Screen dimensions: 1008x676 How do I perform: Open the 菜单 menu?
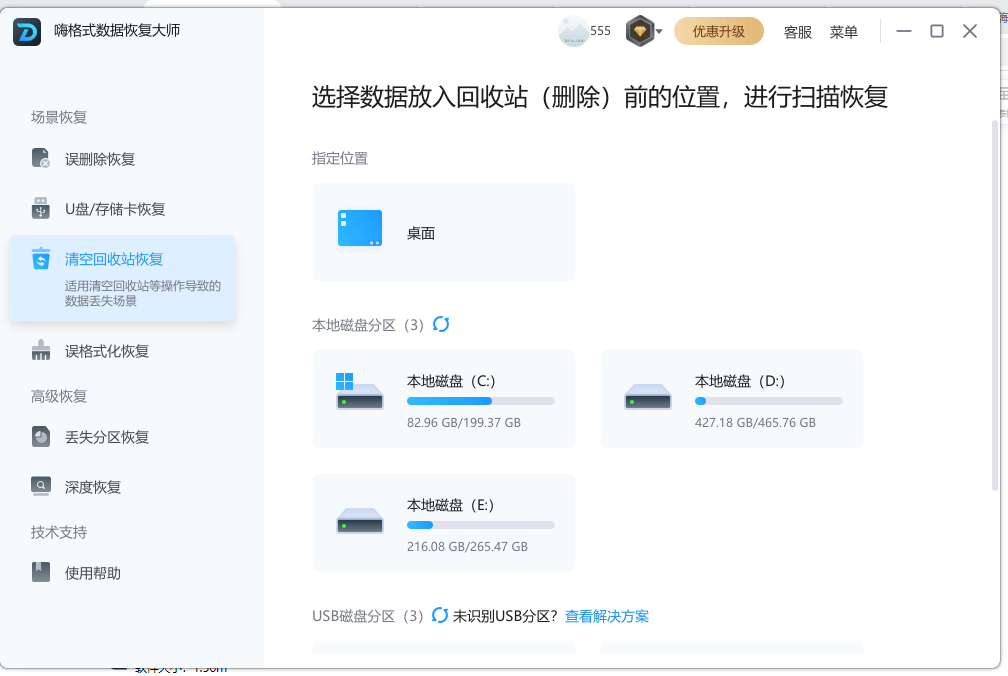point(843,32)
